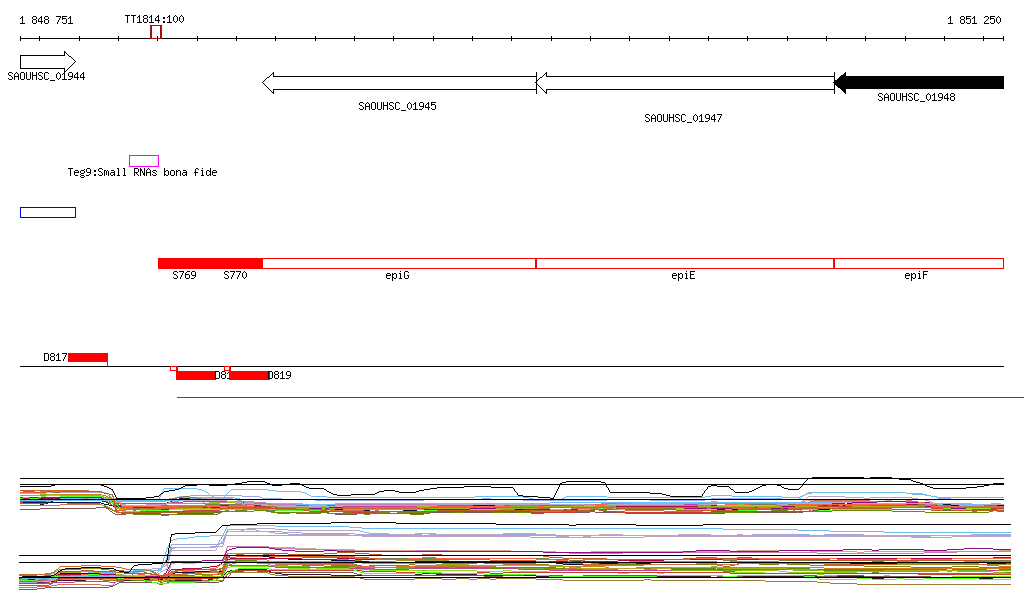Viewport: 1024px width, 611px height.
Task: Click the S770 segment label
Action: coord(235,275)
